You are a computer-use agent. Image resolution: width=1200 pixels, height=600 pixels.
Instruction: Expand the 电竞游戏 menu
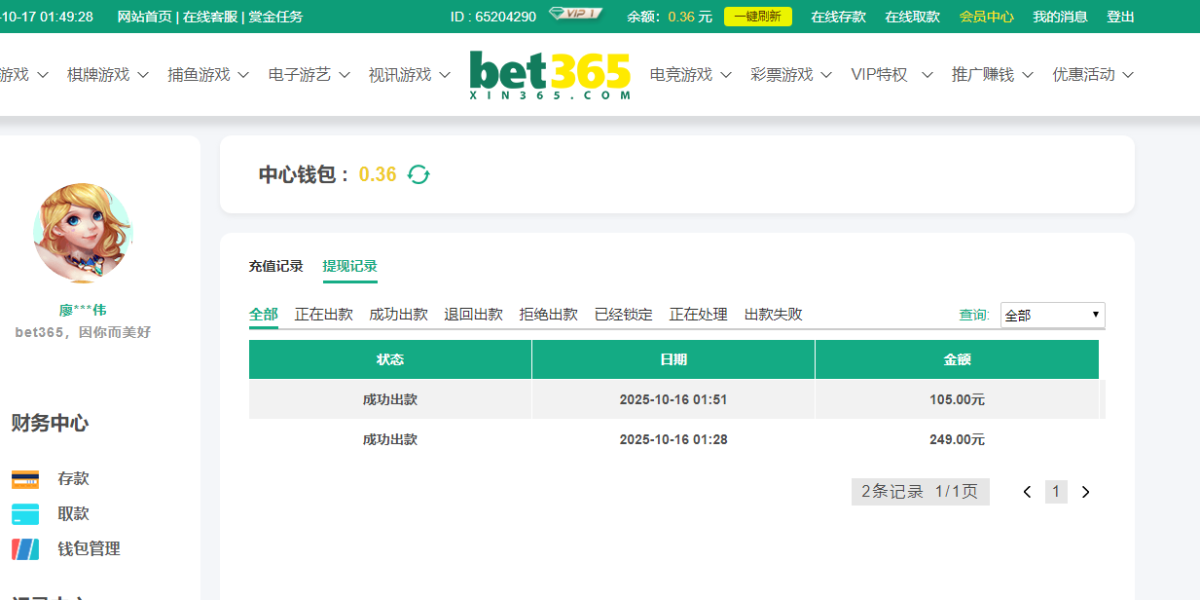point(690,75)
